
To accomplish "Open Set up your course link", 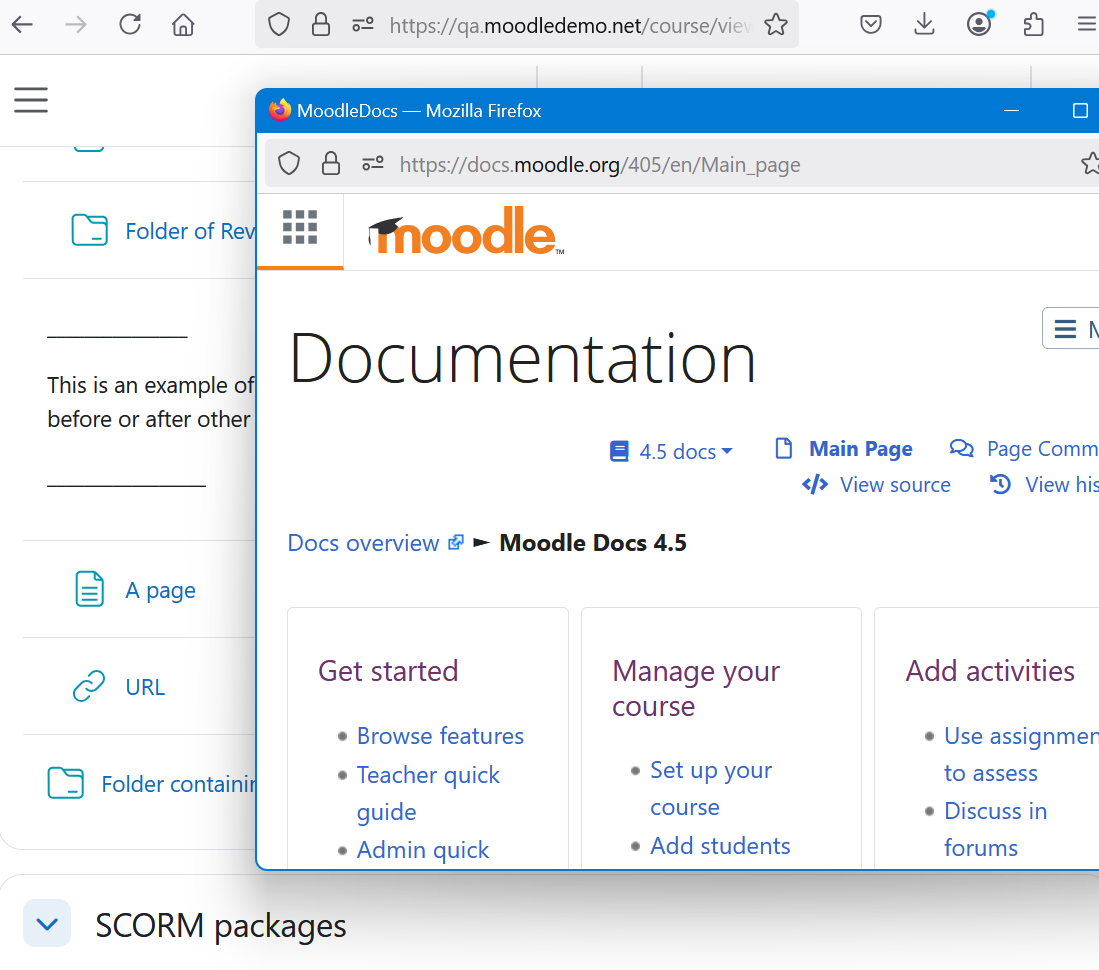I will [x=711, y=788].
